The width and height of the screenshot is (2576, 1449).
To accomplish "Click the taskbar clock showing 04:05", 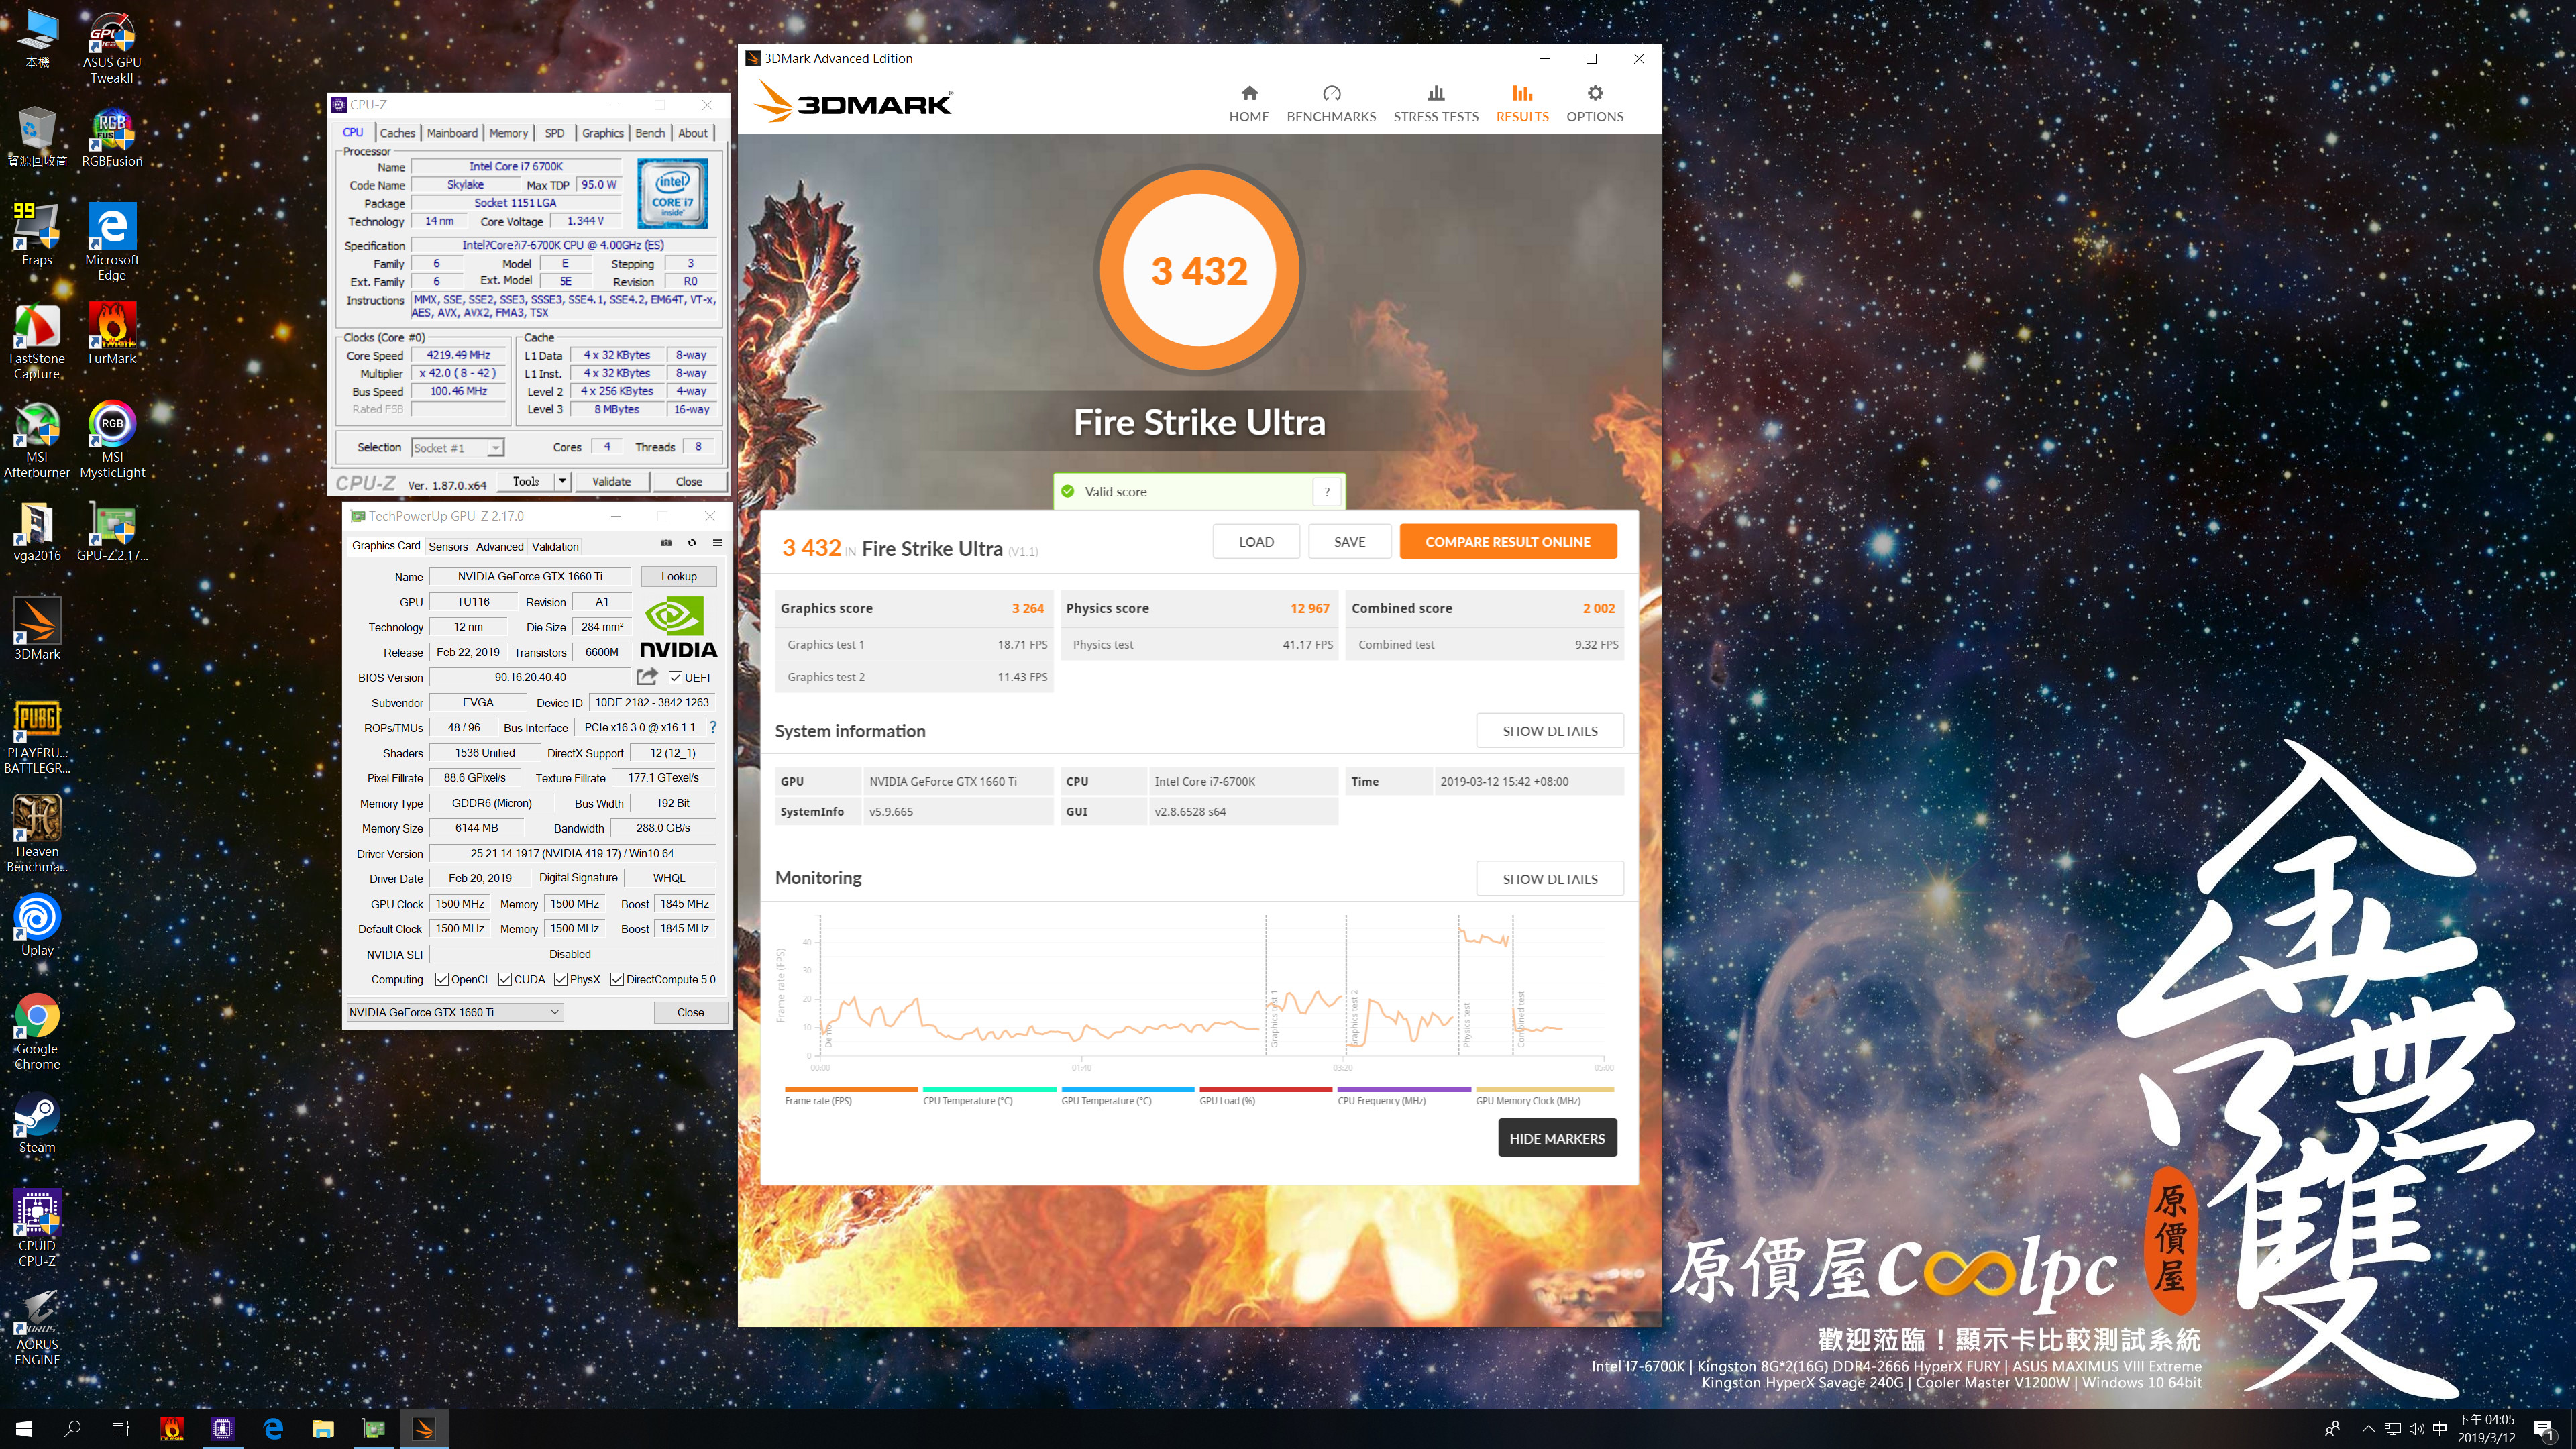I will [2486, 1429].
